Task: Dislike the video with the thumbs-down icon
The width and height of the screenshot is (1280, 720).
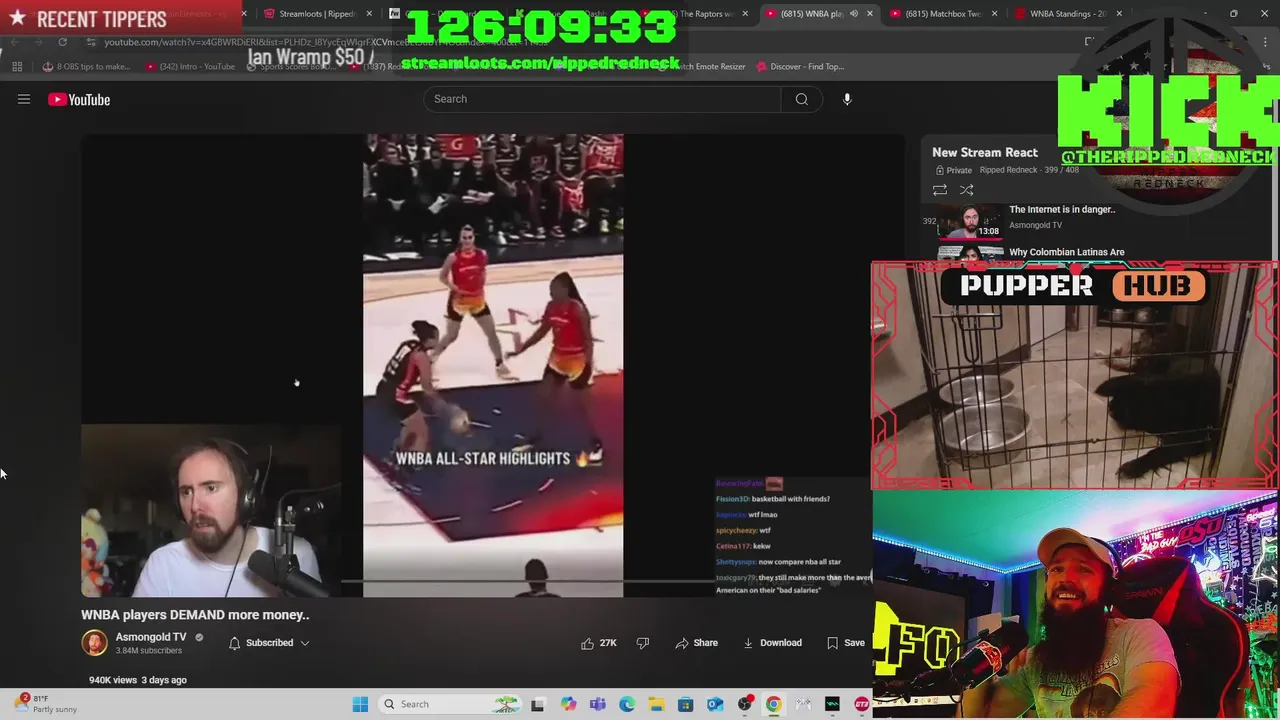Action: 643,643
